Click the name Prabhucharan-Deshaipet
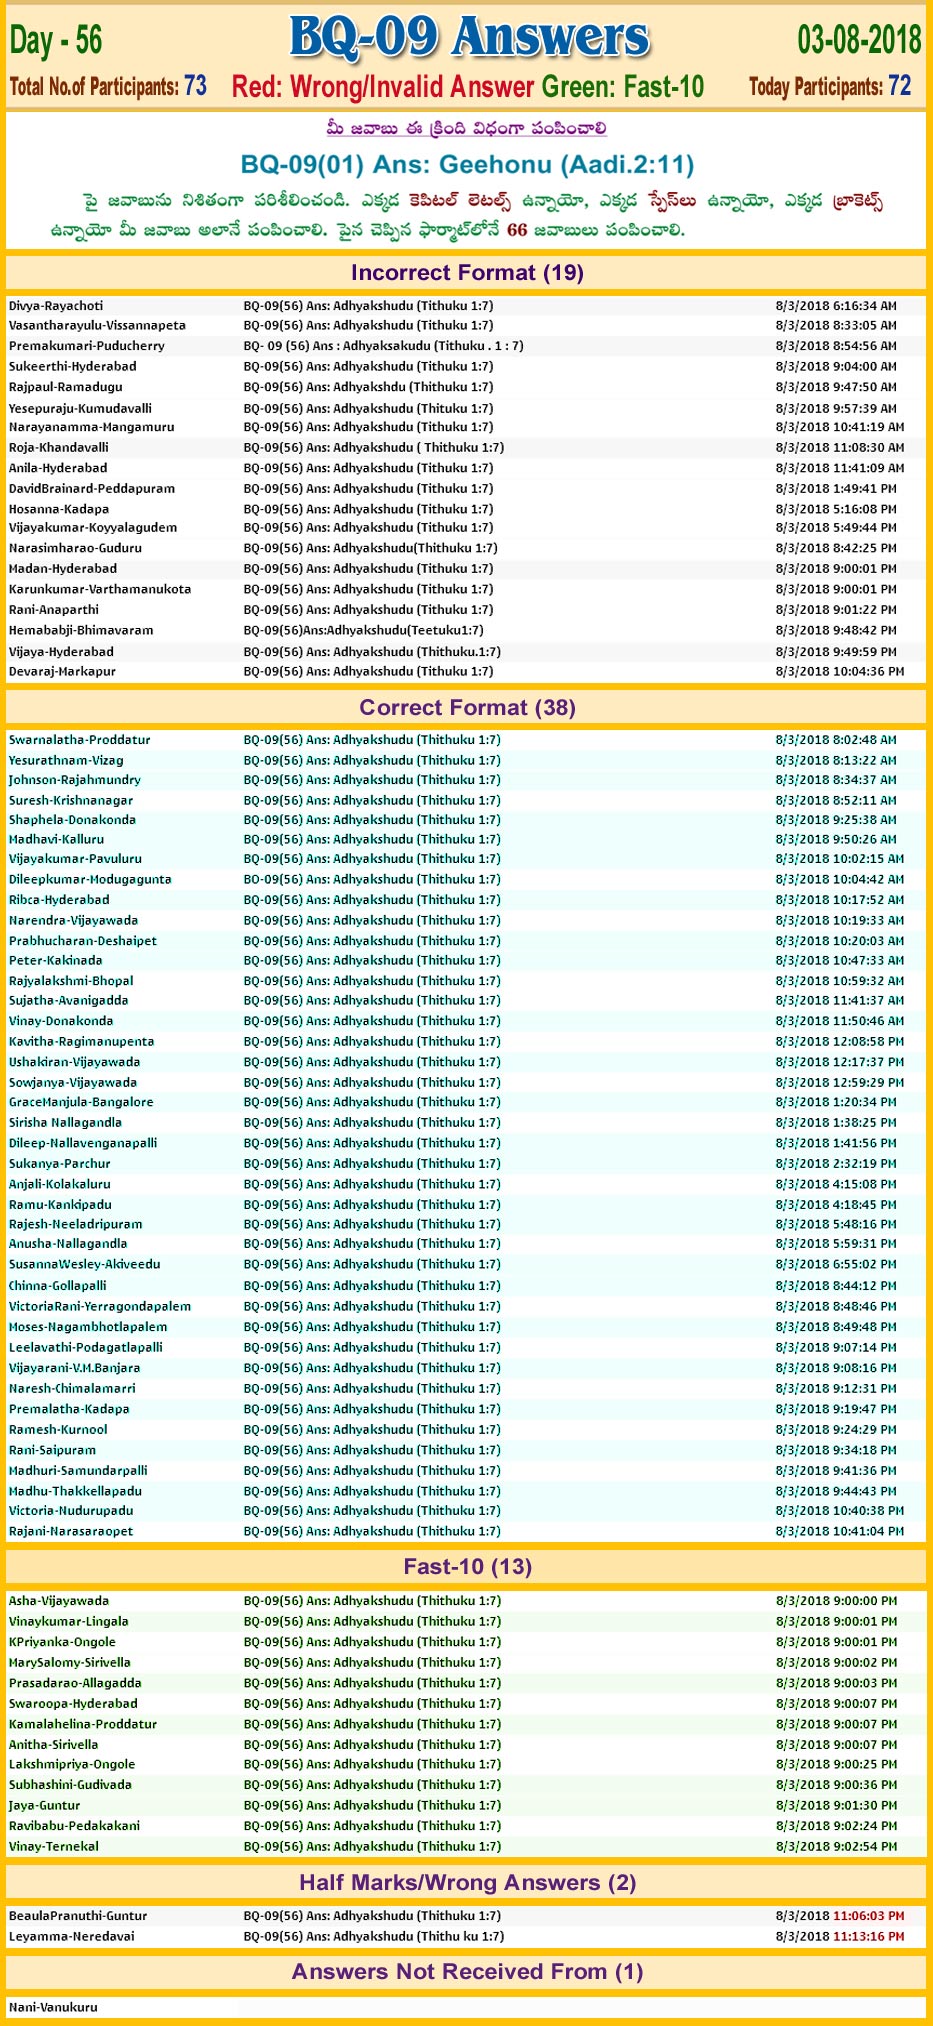Image resolution: width=933 pixels, height=2026 pixels. click(83, 941)
